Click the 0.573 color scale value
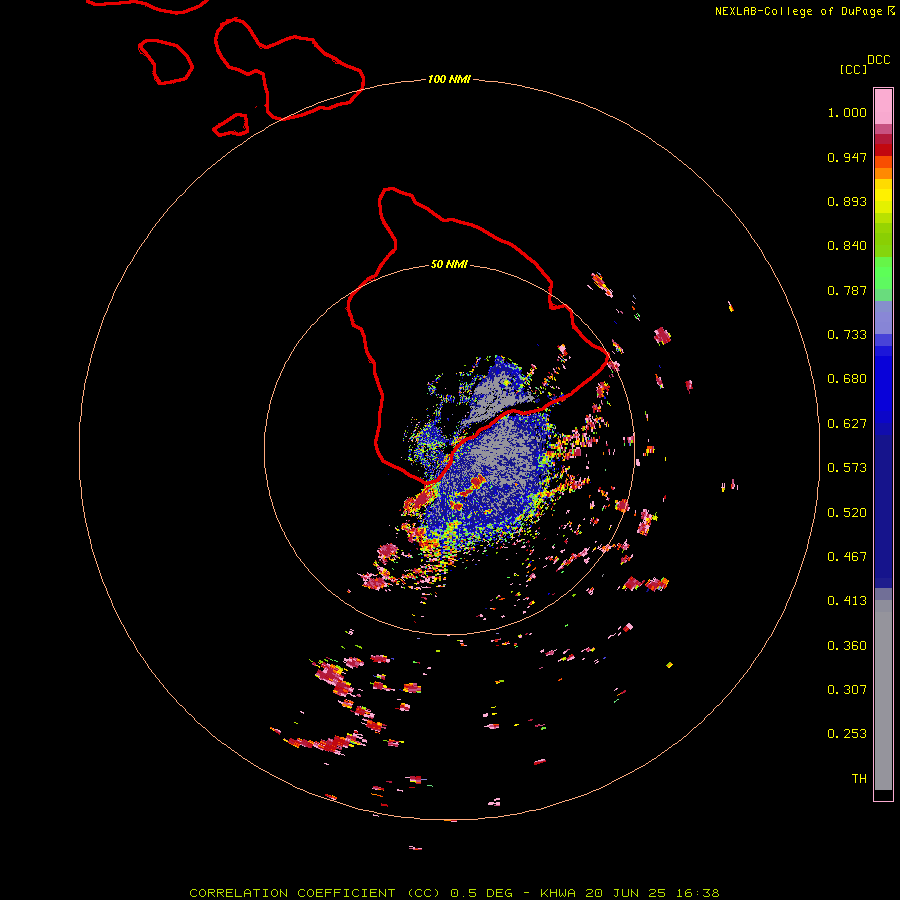900x900 pixels. click(x=847, y=468)
